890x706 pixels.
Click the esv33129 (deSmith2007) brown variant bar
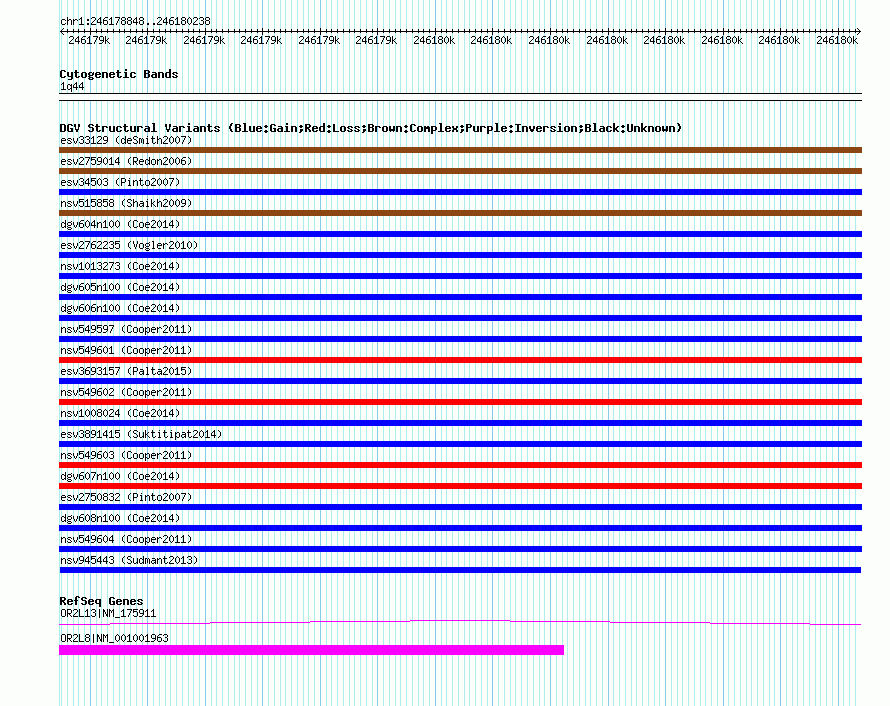point(460,150)
